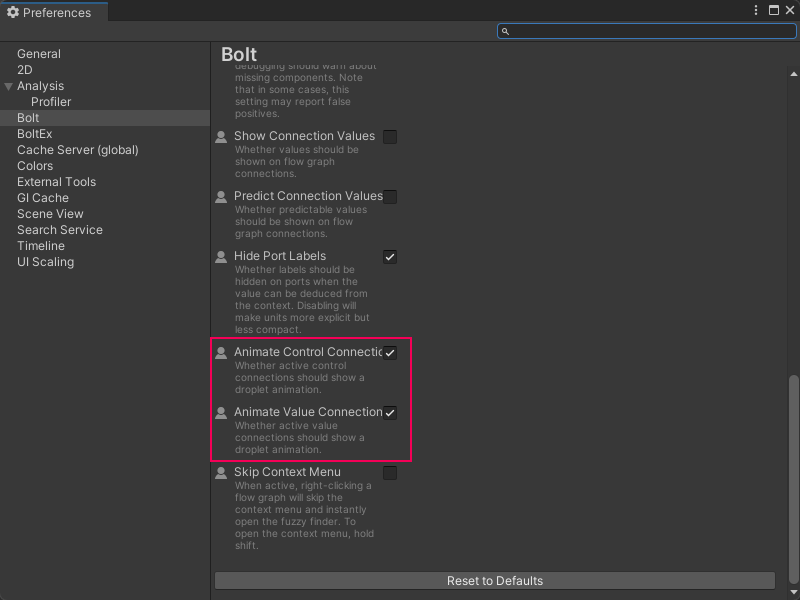The width and height of the screenshot is (800, 600).
Task: Click the user icon beside Animate Control Connections
Action: tap(221, 353)
